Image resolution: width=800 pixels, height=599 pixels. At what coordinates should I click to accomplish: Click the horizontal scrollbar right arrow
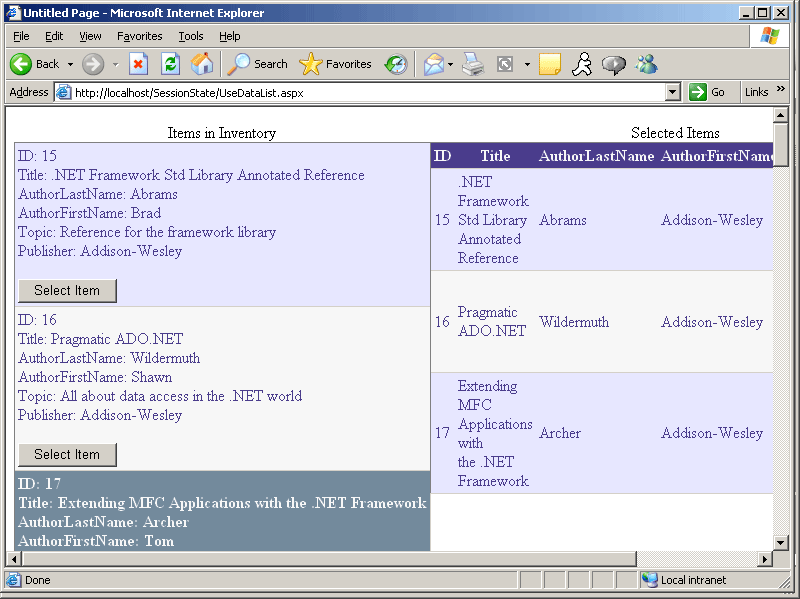[x=765, y=559]
